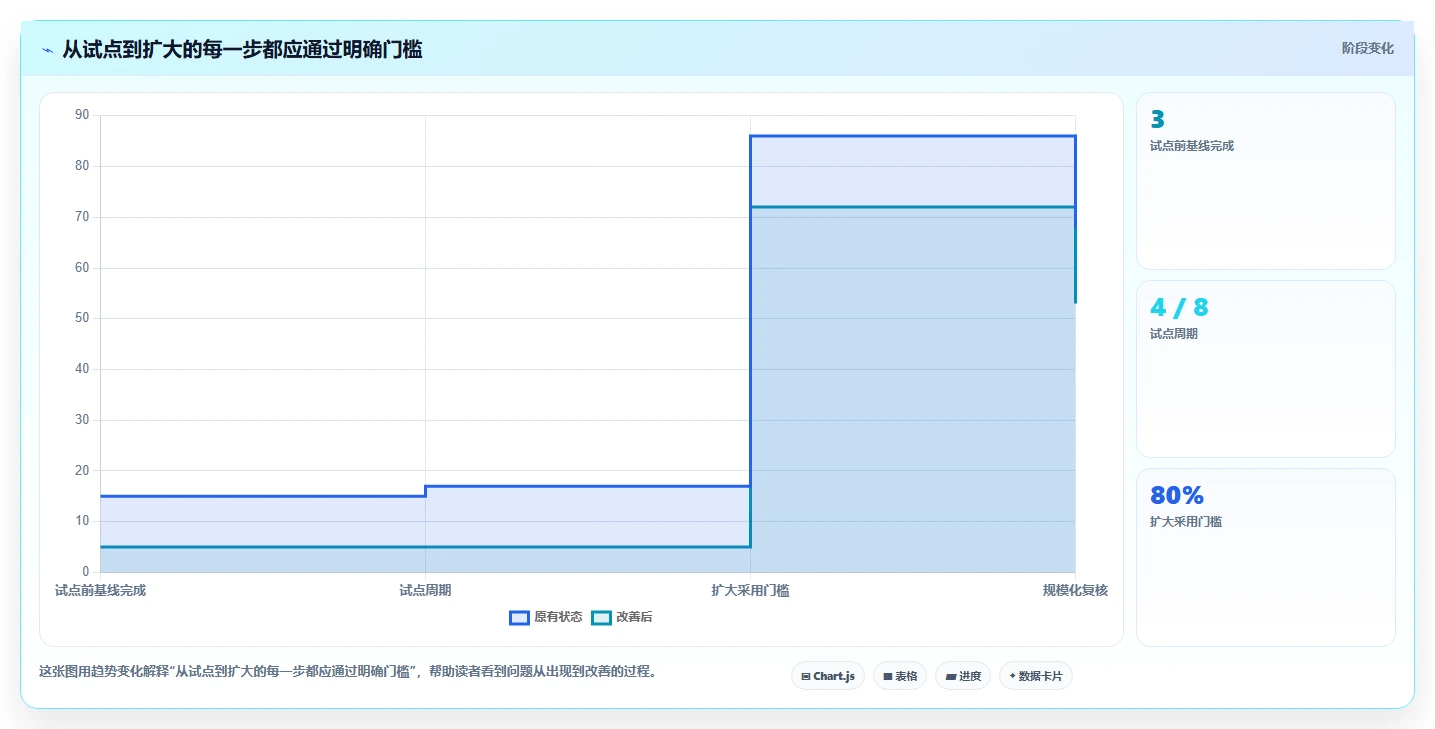Click the 扩大采用门槛 card caption
This screenshot has height=729, width=1435.
(1186, 522)
